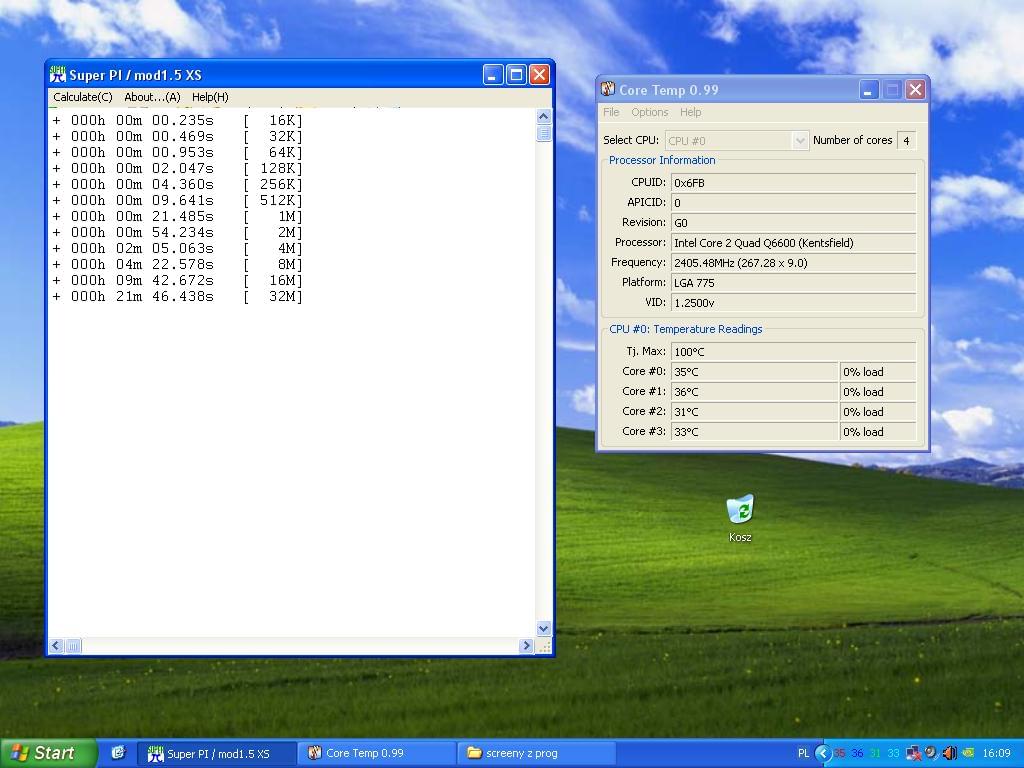Click the volume speaker tray icon
This screenshot has height=768, width=1024.
click(949, 753)
